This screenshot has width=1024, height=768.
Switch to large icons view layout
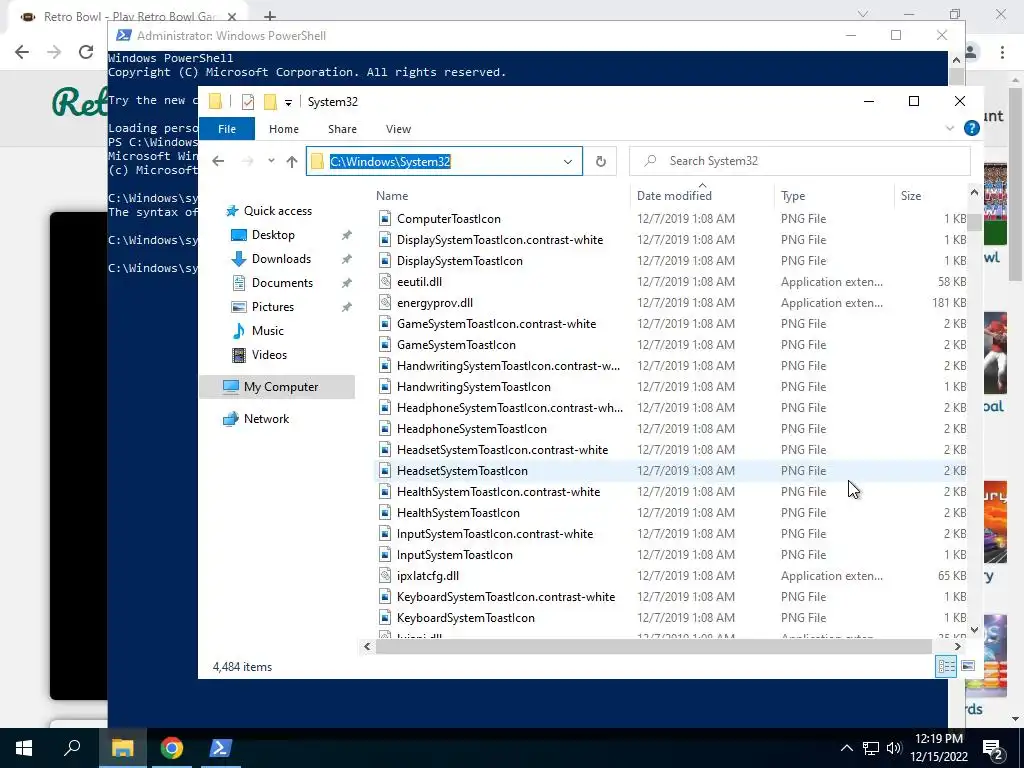968,666
